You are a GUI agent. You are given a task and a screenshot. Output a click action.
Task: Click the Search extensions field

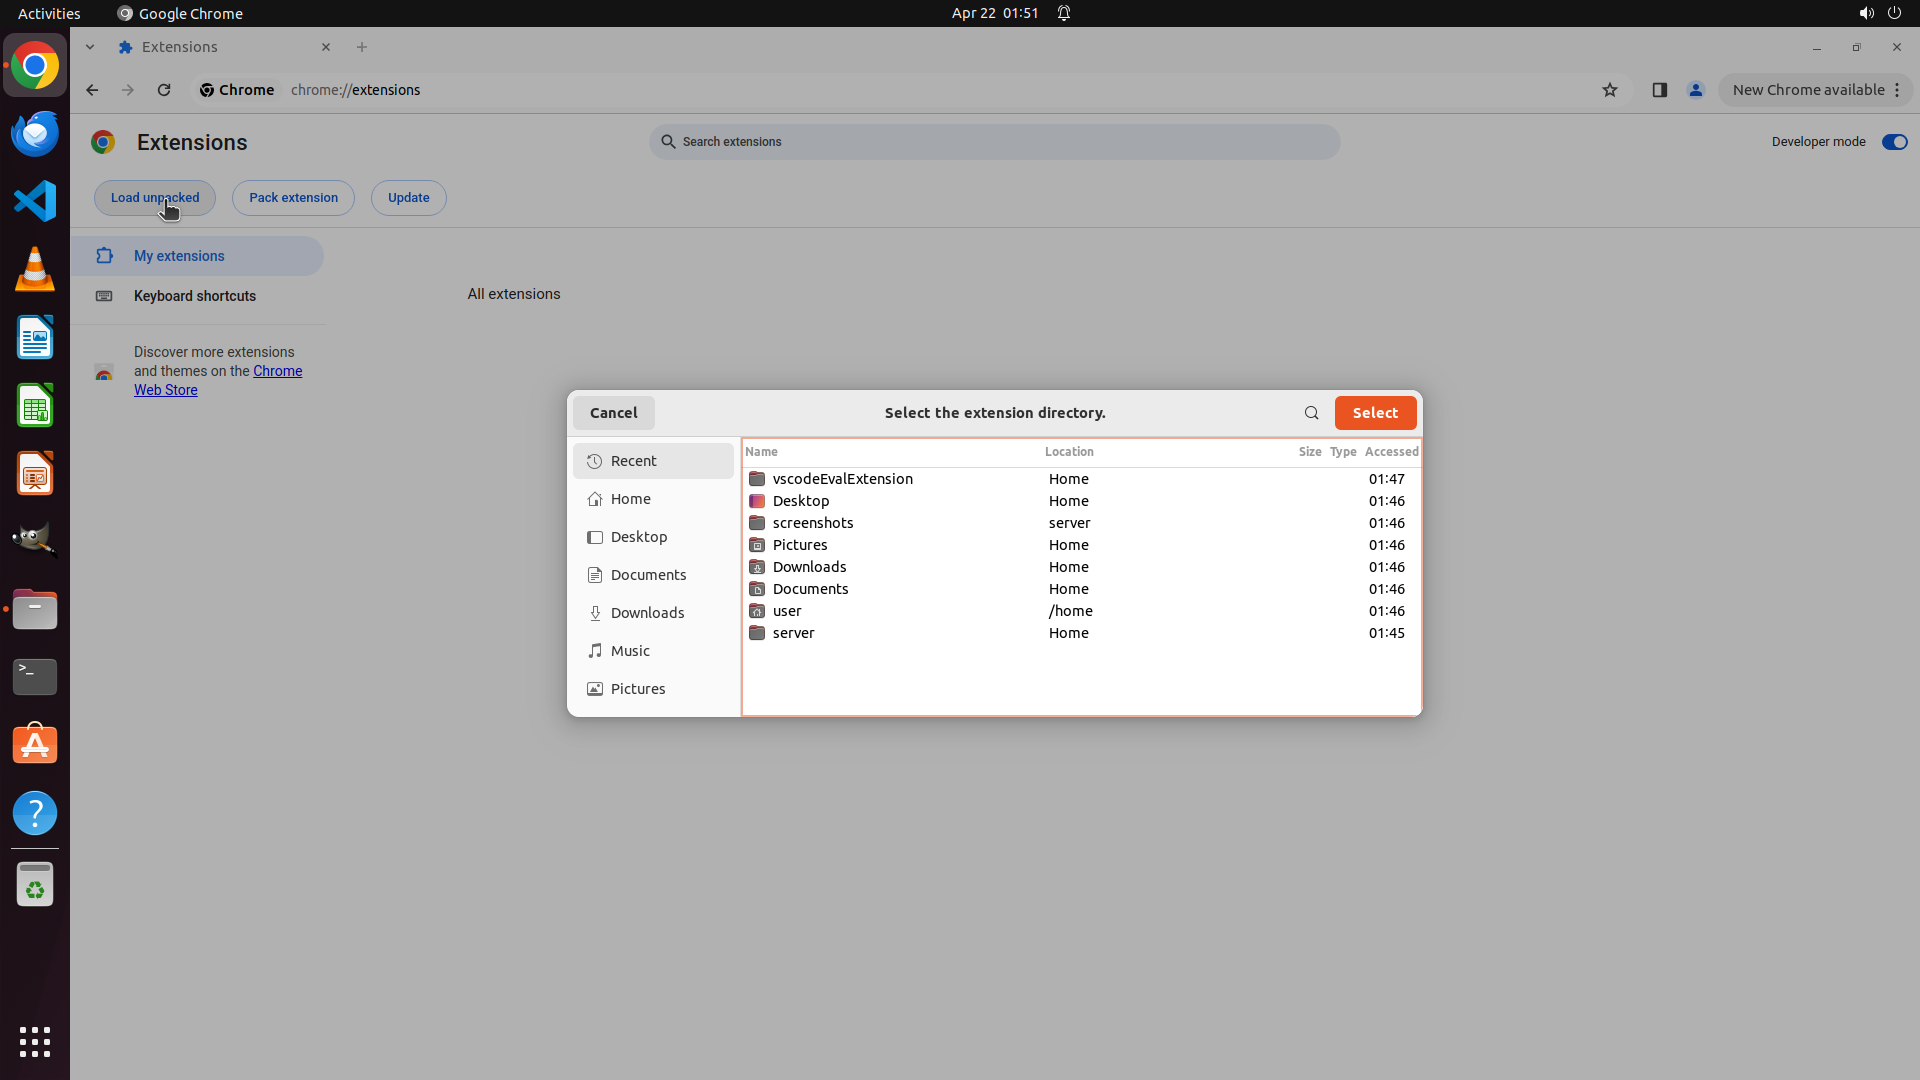click(x=994, y=142)
